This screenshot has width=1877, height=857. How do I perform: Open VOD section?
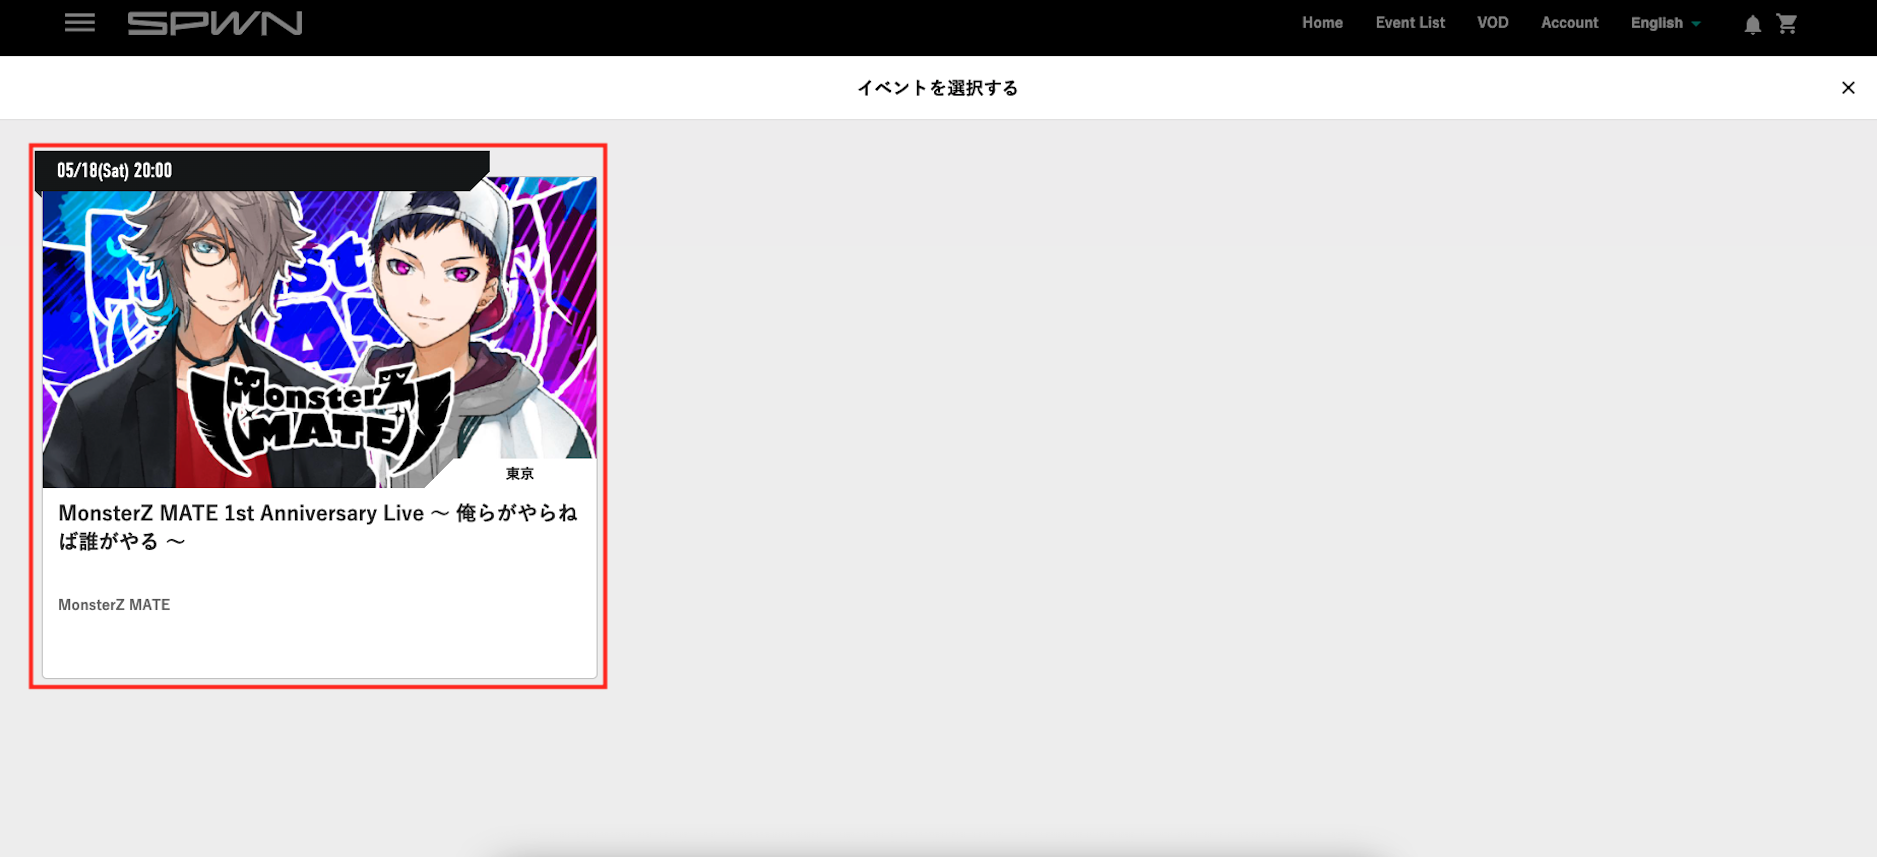(1493, 23)
